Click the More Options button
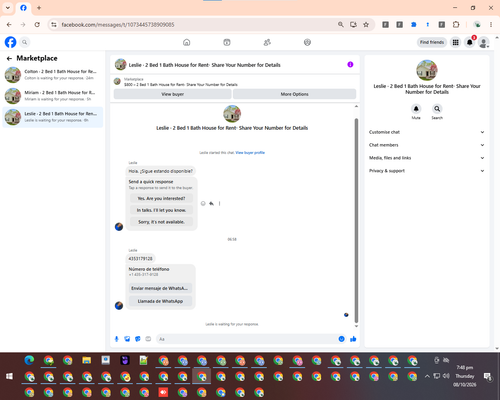The width and height of the screenshot is (500, 400). (294, 94)
